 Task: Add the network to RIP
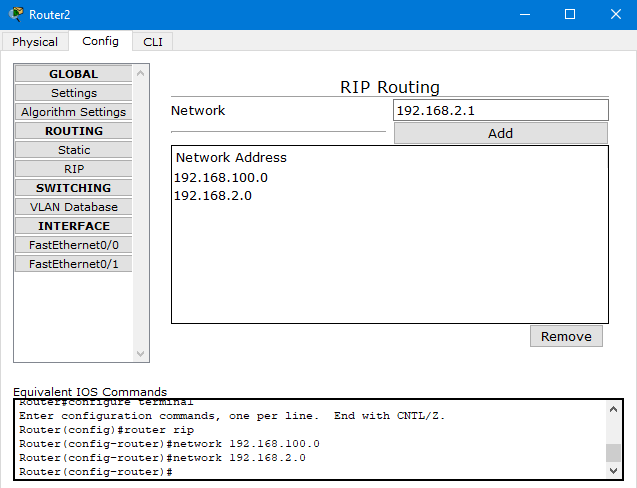[500, 133]
